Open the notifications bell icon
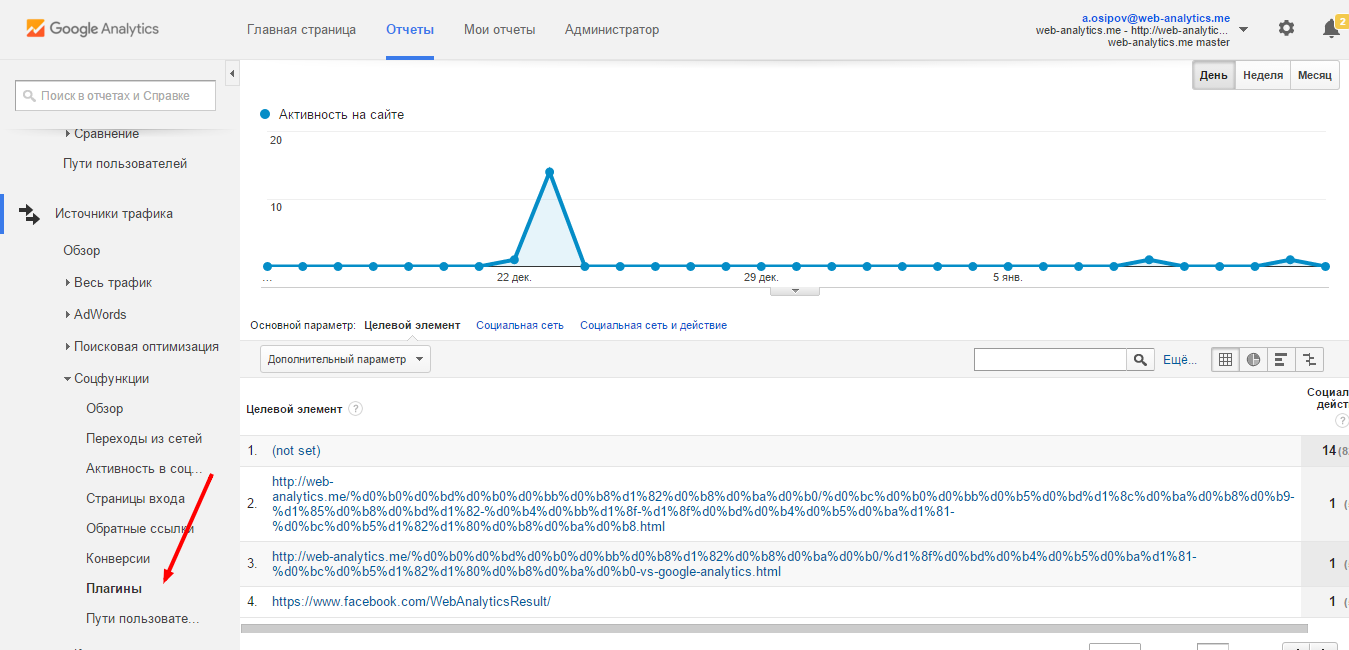 click(x=1331, y=29)
